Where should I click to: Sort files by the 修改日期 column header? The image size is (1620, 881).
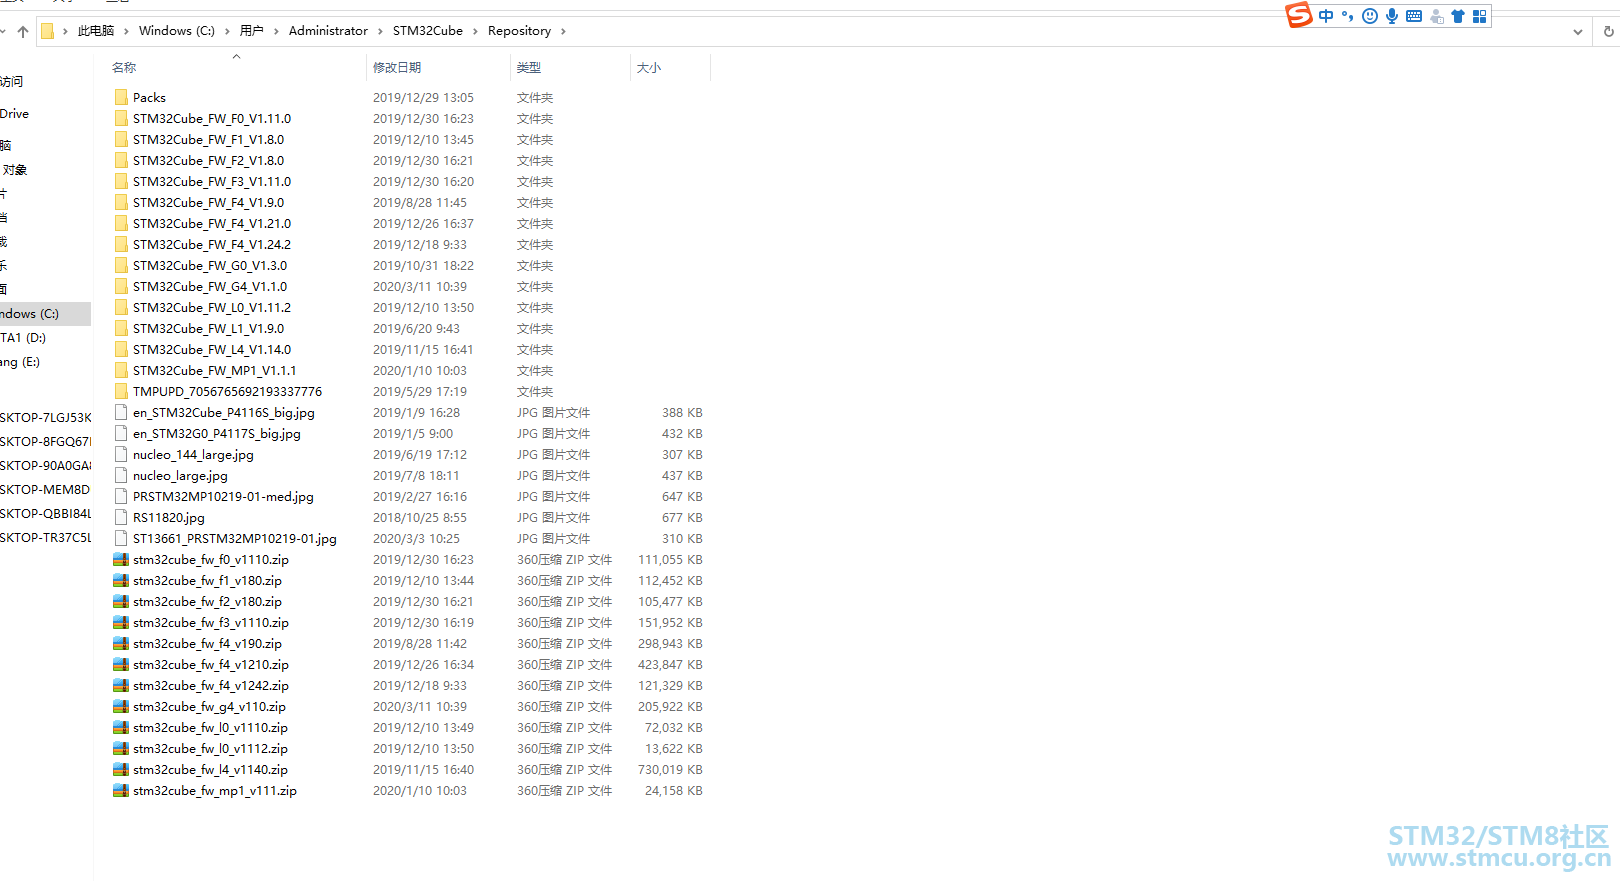pyautogui.click(x=397, y=67)
